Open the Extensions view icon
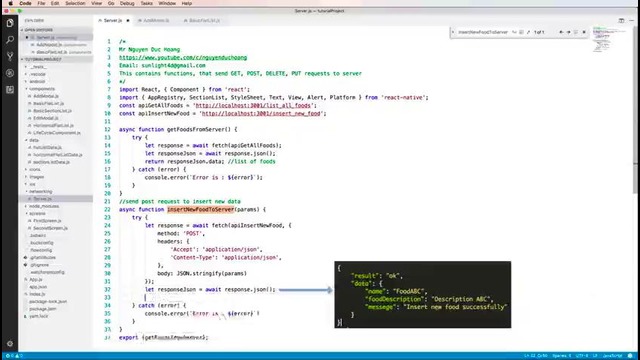Viewport: 640px width, 360px height. (10, 89)
